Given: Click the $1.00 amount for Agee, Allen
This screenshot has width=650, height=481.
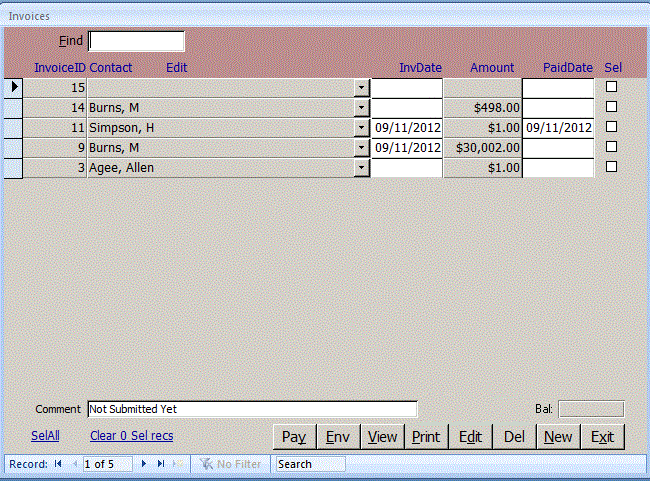Looking at the screenshot, I should point(483,168).
